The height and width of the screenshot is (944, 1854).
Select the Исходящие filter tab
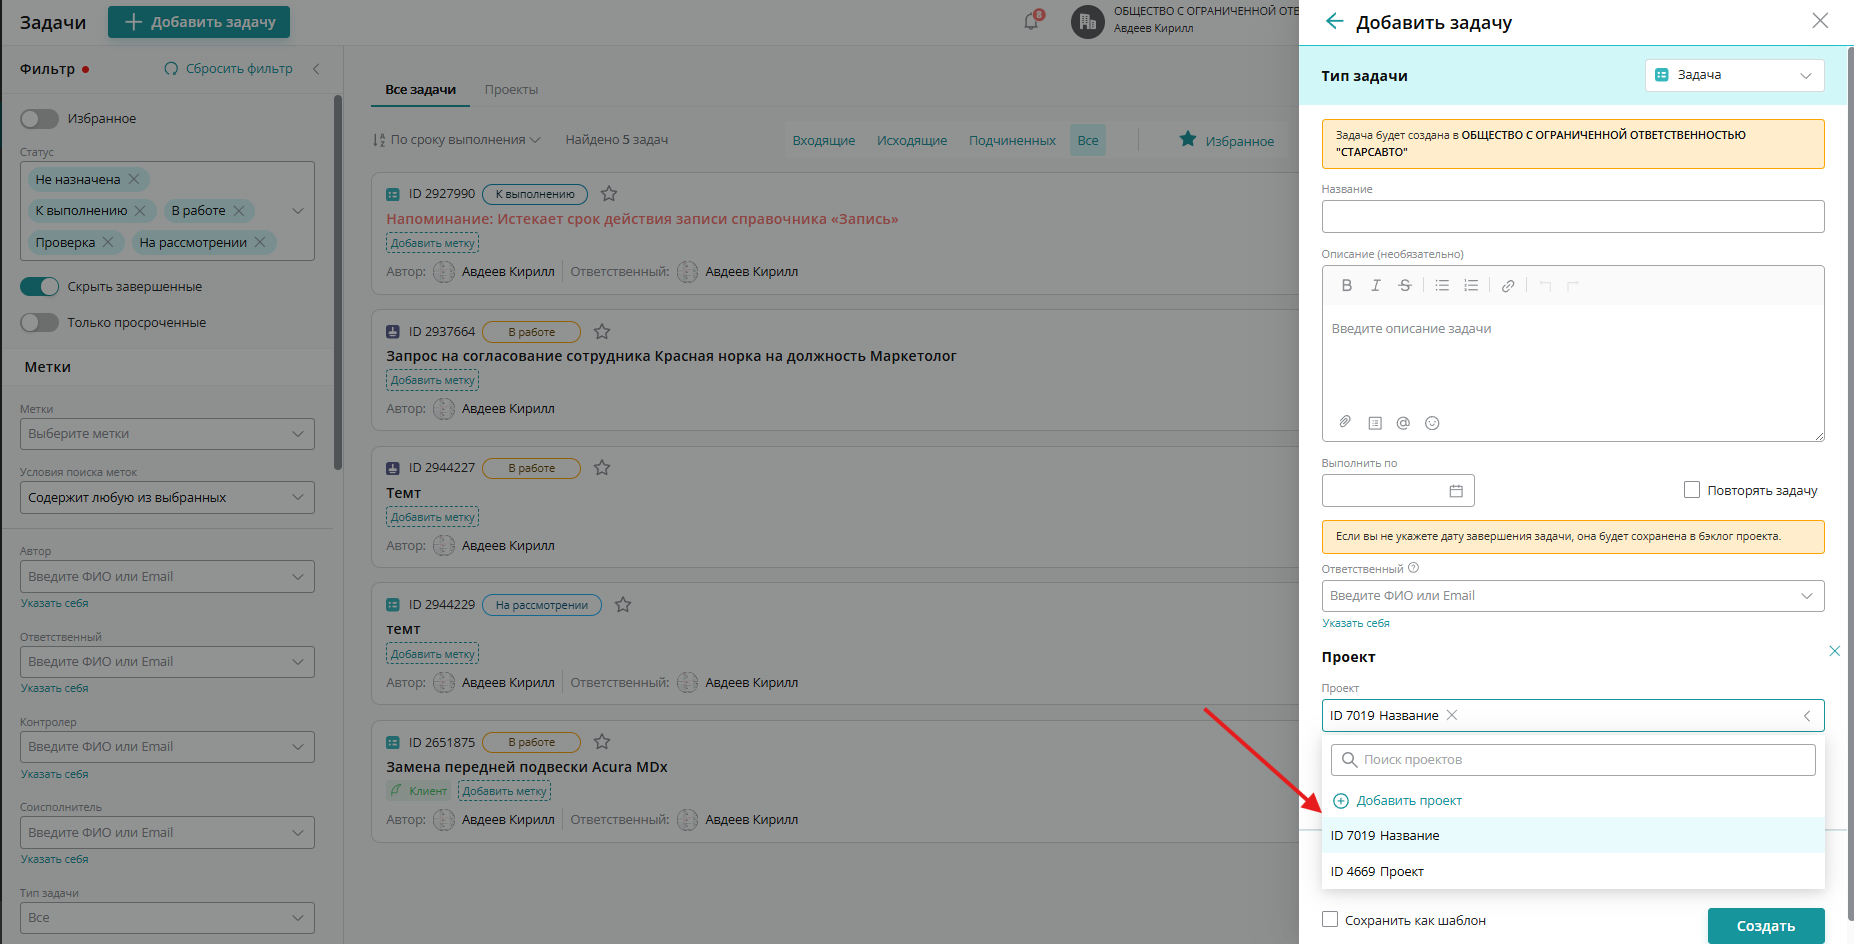tap(911, 140)
